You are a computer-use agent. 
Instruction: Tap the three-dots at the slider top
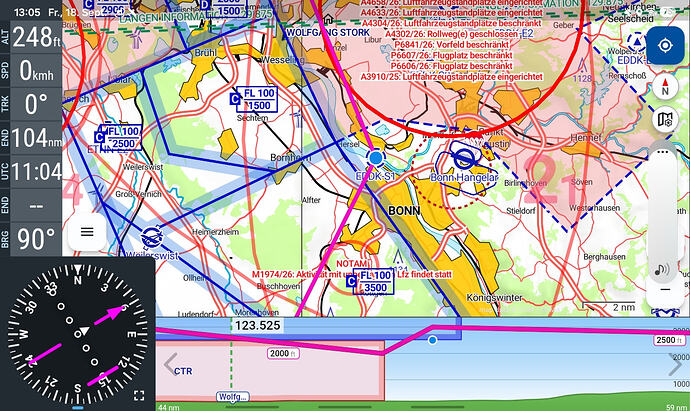662,153
